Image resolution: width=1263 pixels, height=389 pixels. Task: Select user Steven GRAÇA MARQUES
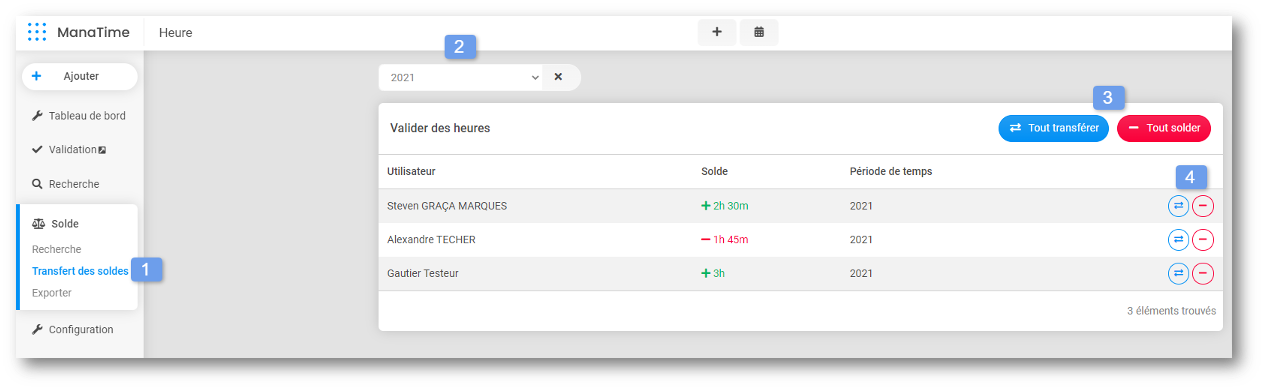point(447,206)
